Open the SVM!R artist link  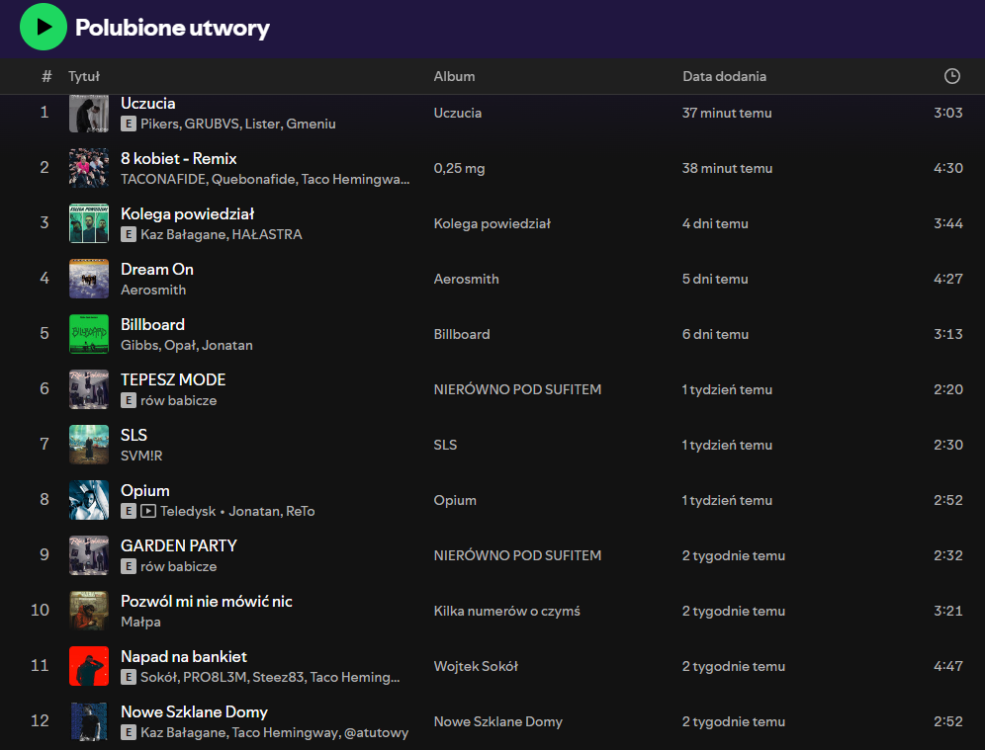(141, 455)
